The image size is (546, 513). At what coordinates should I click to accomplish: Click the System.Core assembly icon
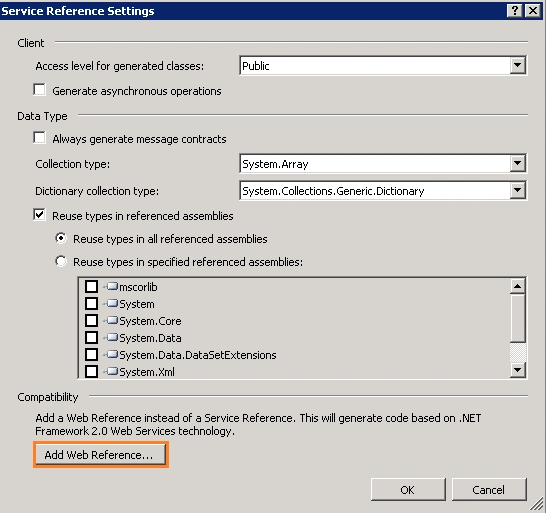(111, 320)
